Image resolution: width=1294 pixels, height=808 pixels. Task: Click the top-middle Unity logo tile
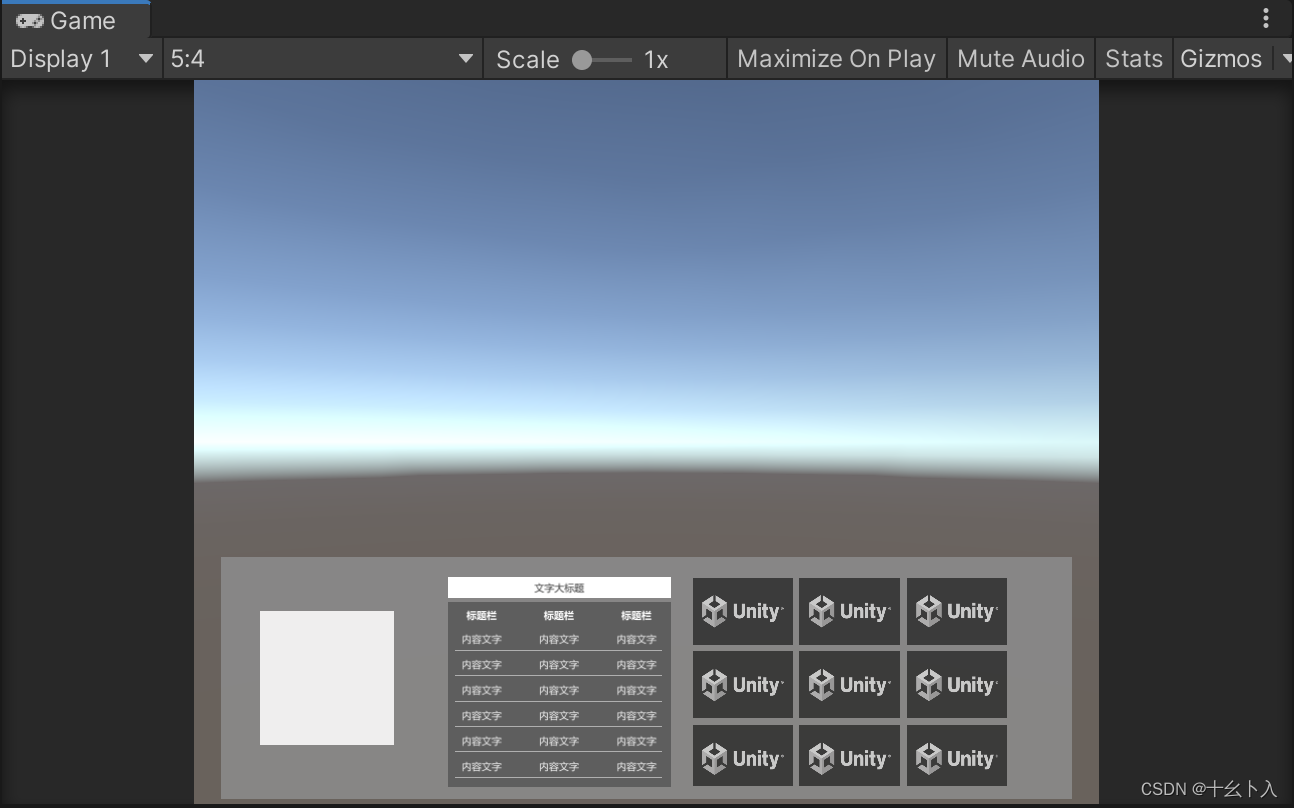(x=849, y=611)
